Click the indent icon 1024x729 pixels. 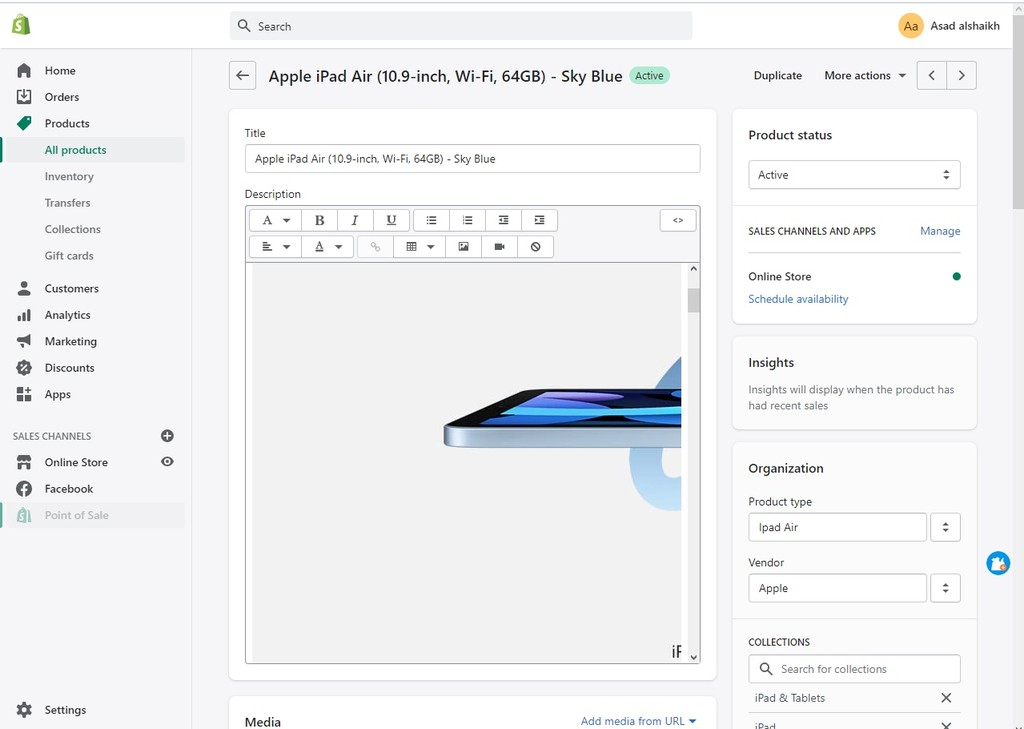(x=539, y=220)
